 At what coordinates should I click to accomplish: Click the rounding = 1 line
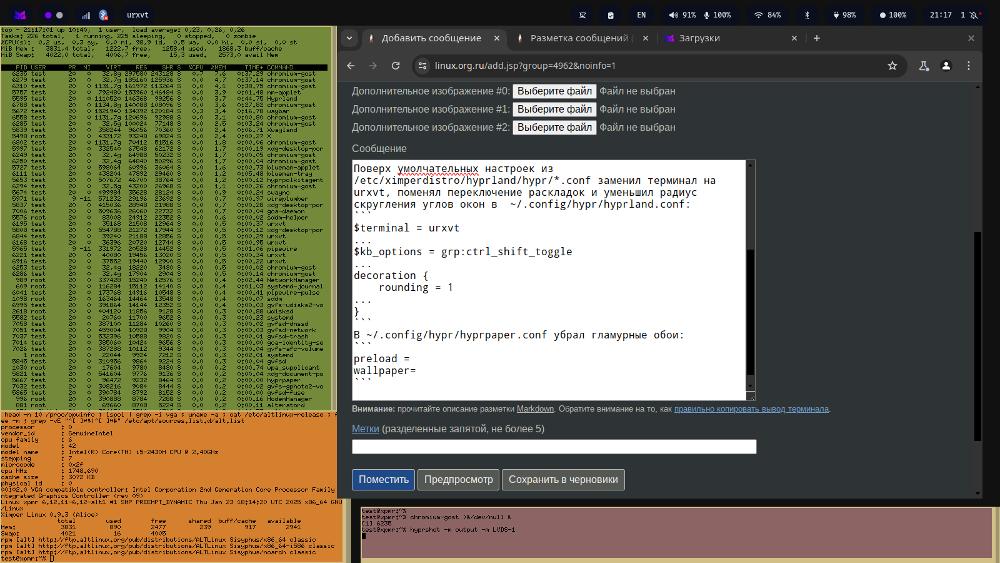coord(415,288)
